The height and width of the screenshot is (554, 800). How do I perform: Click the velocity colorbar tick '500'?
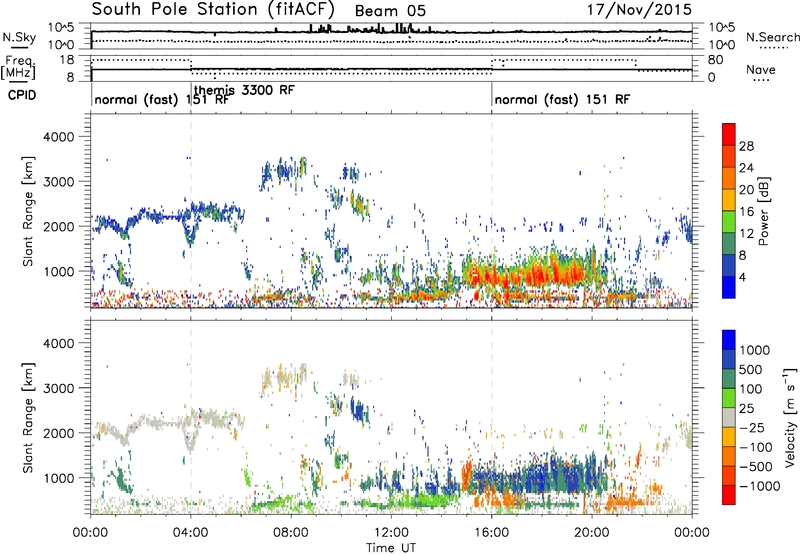coord(751,369)
